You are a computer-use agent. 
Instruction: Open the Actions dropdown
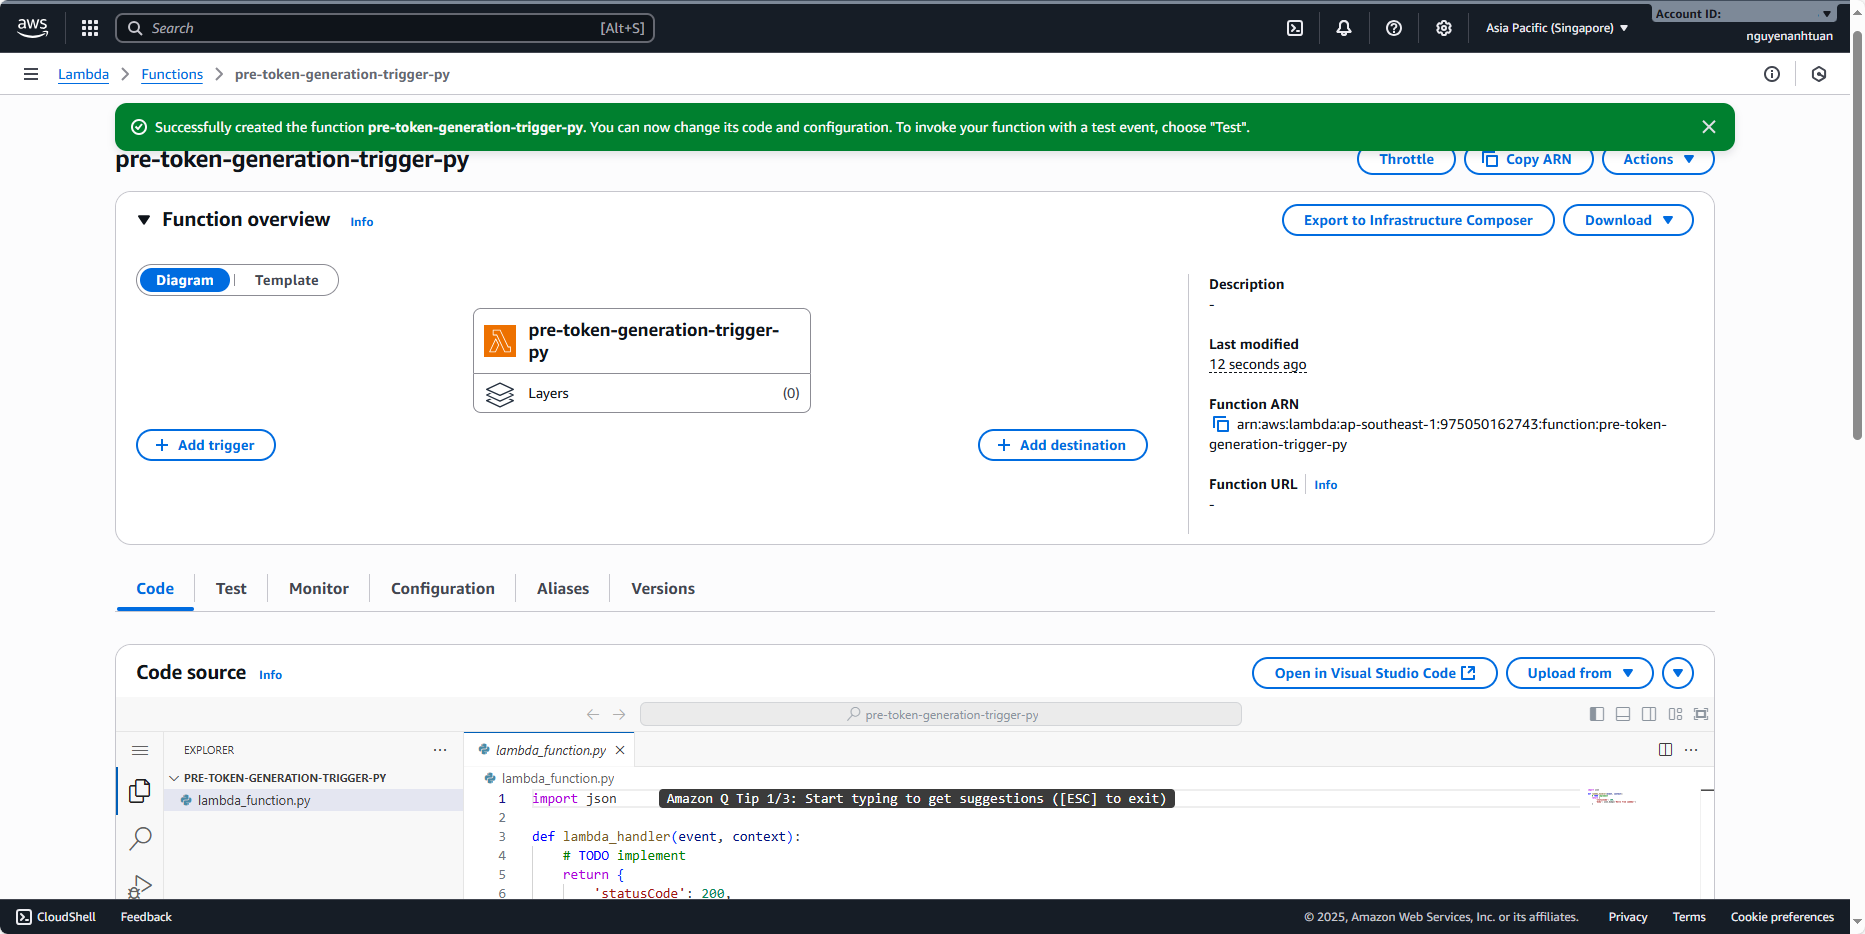click(1657, 160)
